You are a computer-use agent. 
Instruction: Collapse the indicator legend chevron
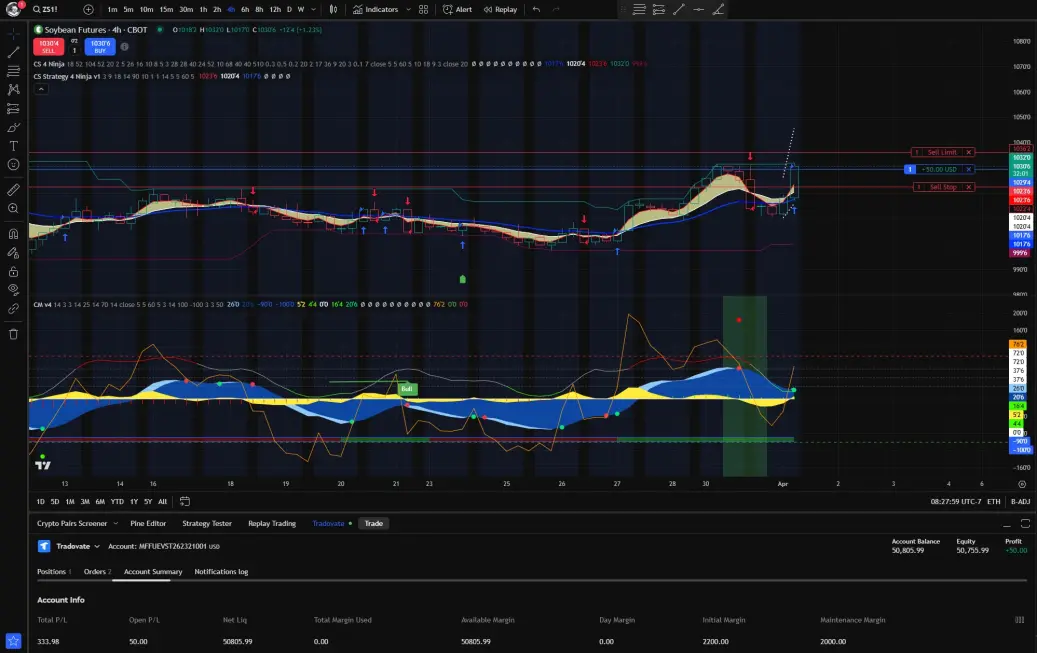tap(41, 89)
